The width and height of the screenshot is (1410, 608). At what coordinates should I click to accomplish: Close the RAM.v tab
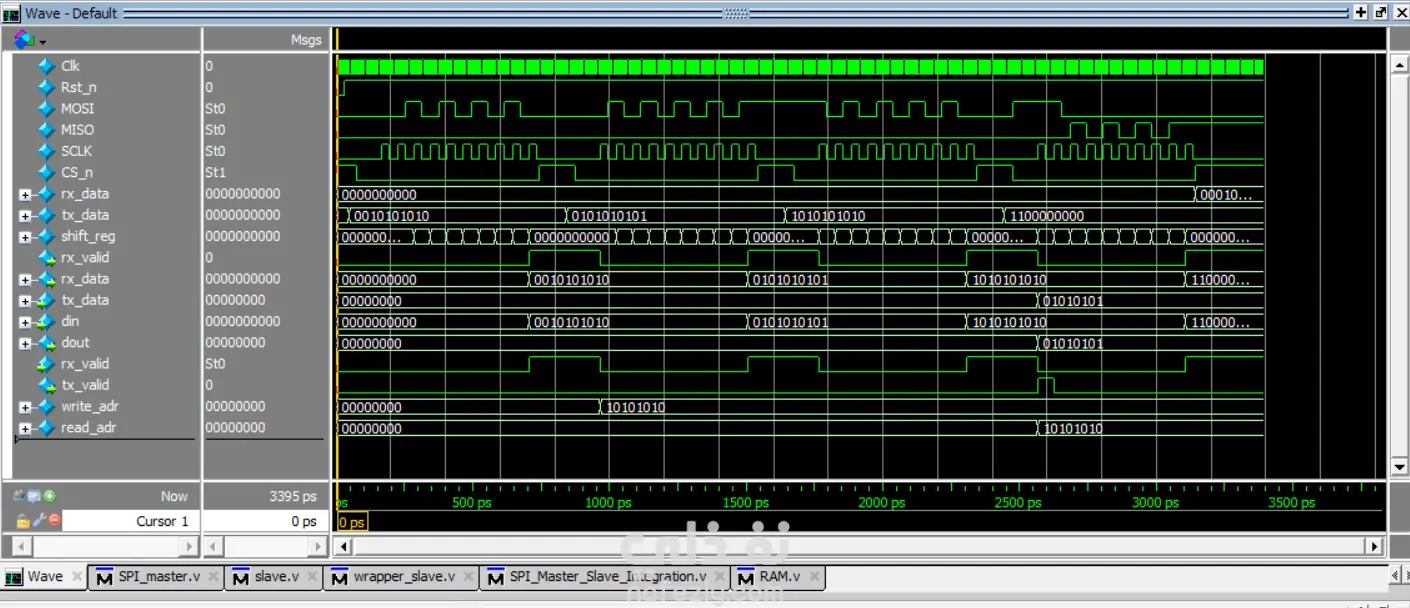pyautogui.click(x=815, y=577)
